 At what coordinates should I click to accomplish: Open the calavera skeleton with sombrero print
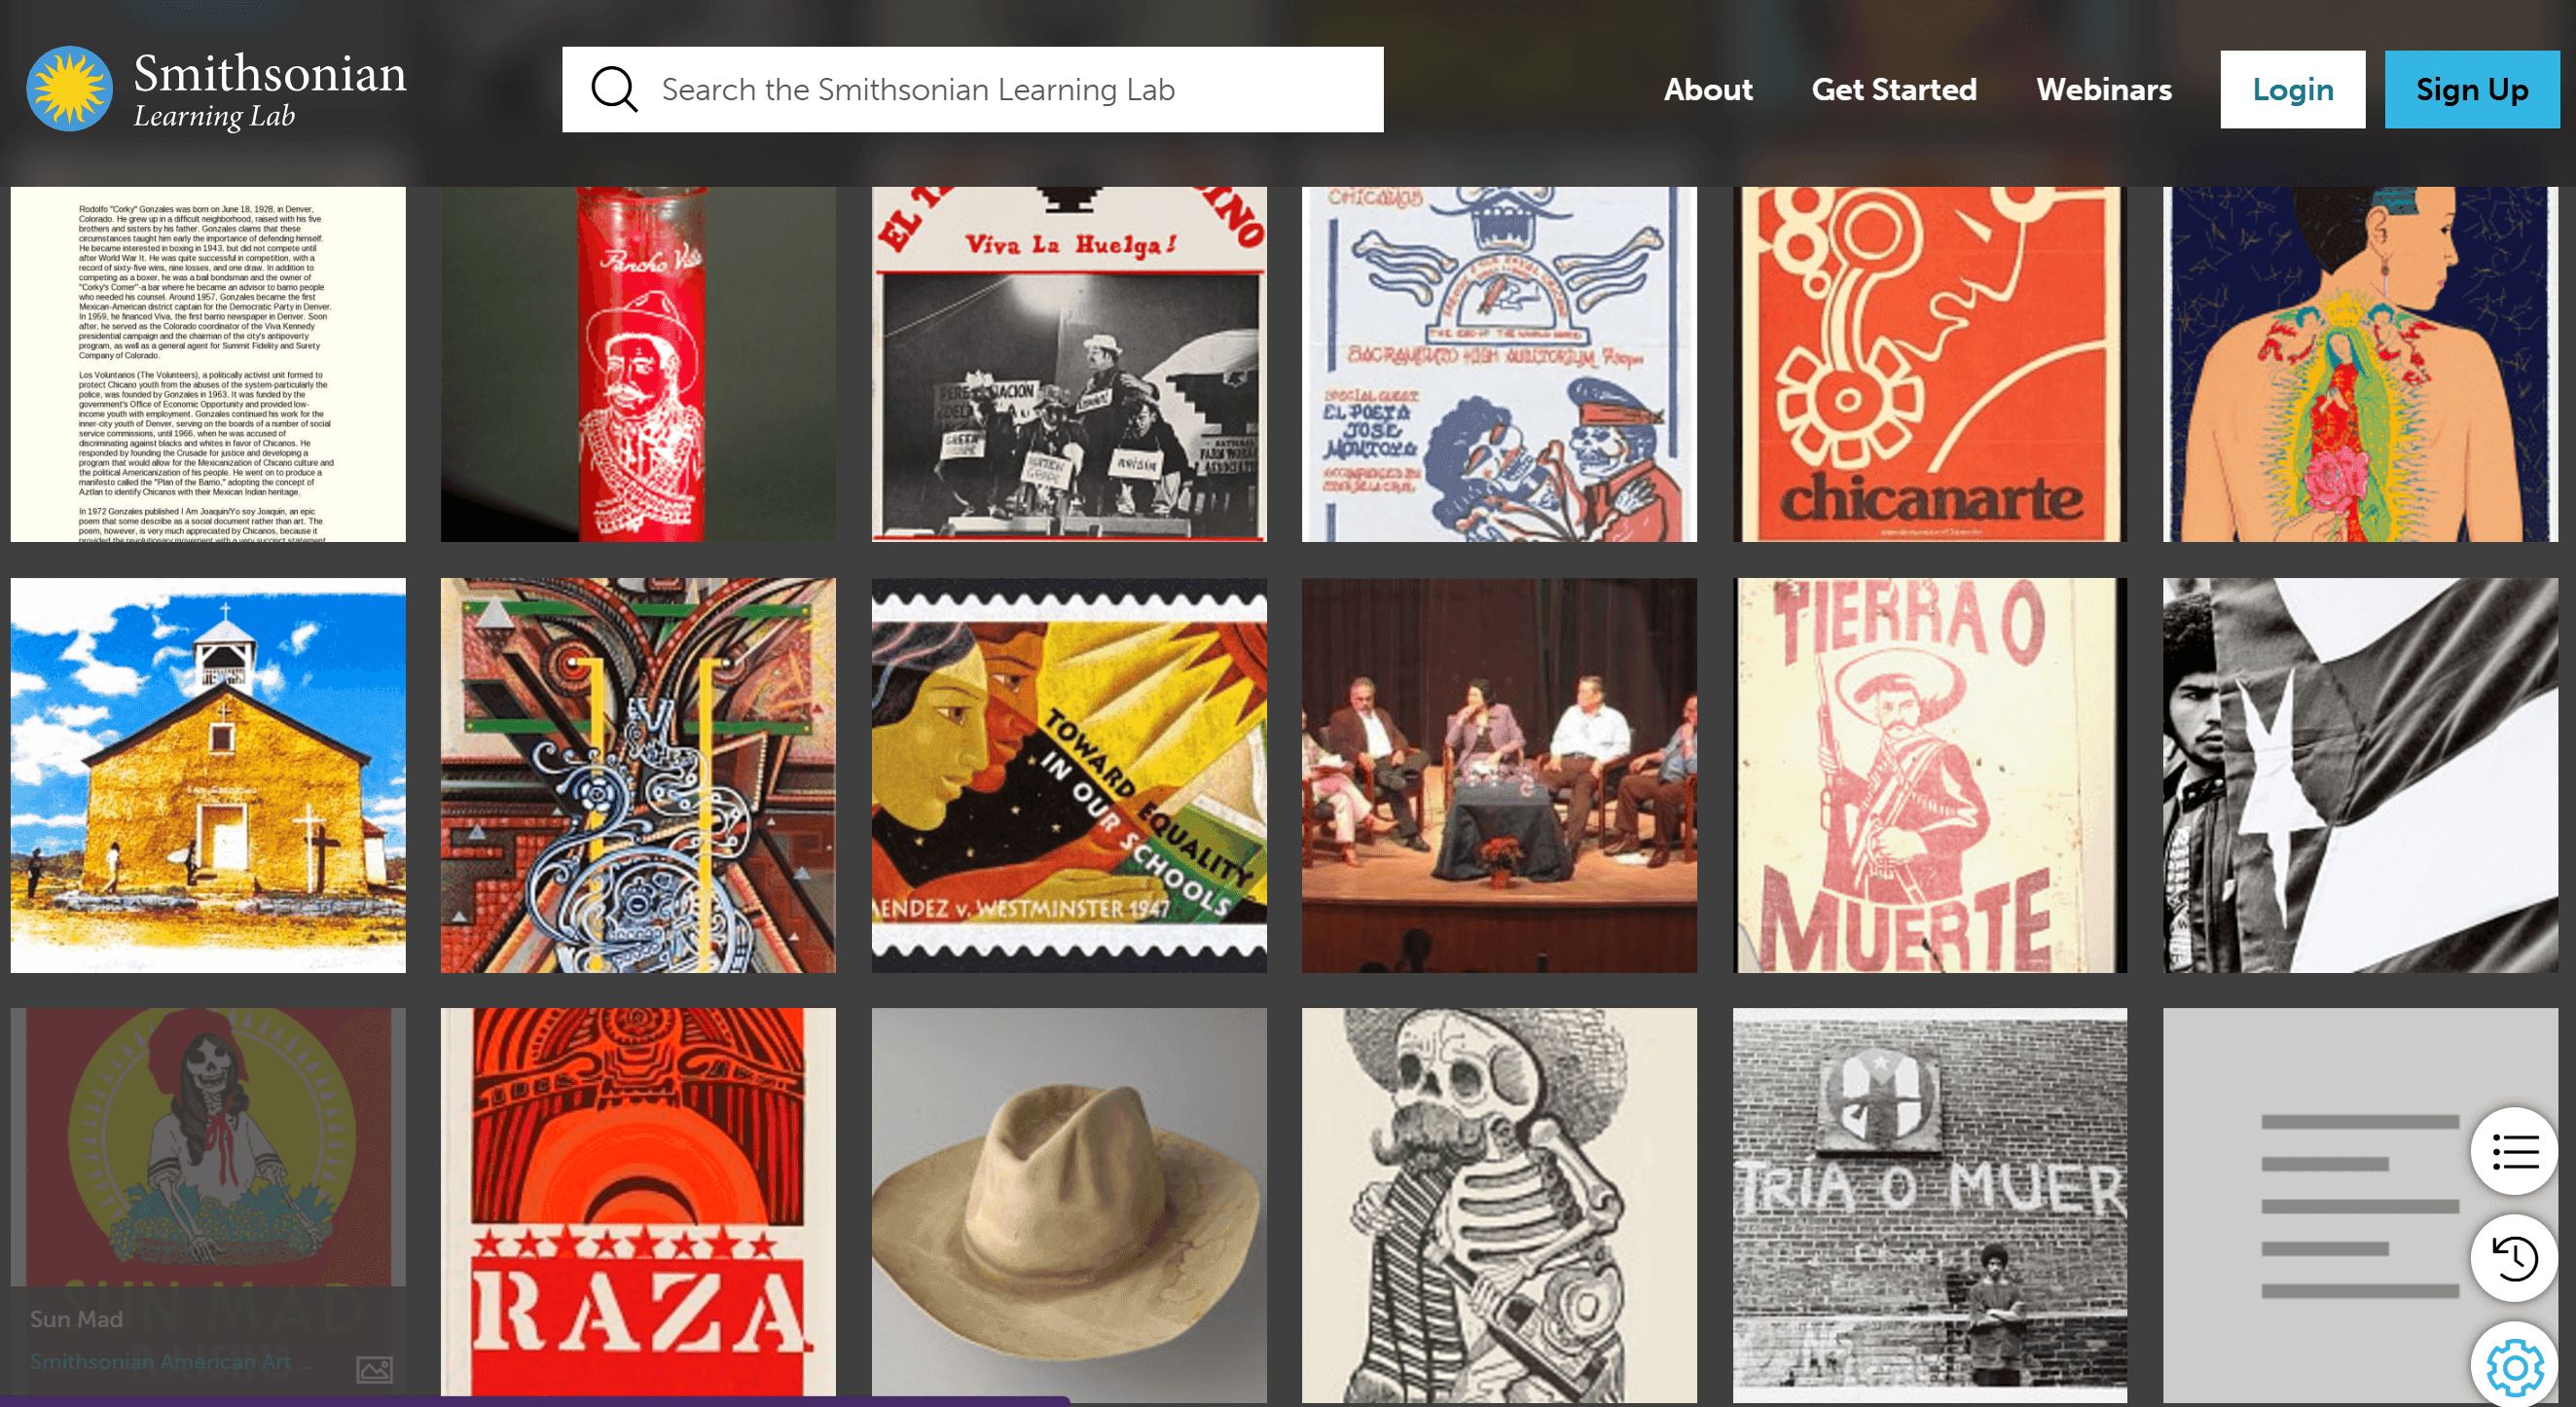coord(1499,1204)
